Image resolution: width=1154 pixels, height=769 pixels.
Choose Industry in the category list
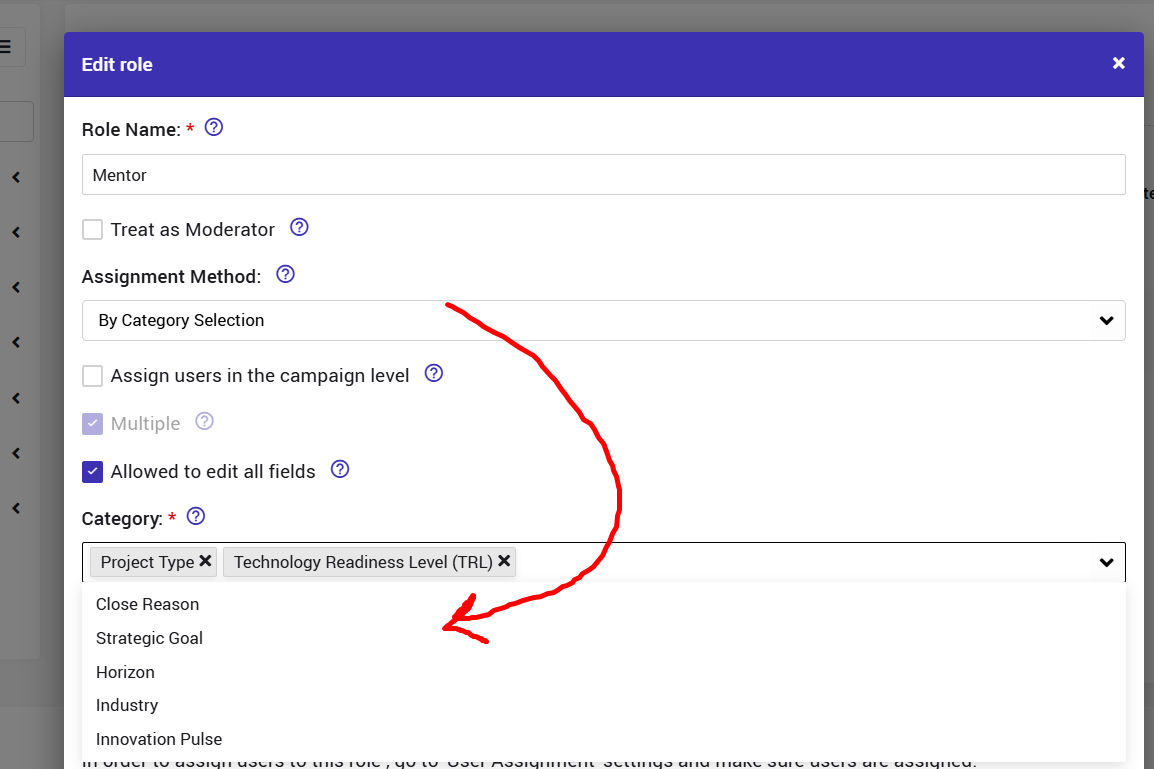point(603,705)
